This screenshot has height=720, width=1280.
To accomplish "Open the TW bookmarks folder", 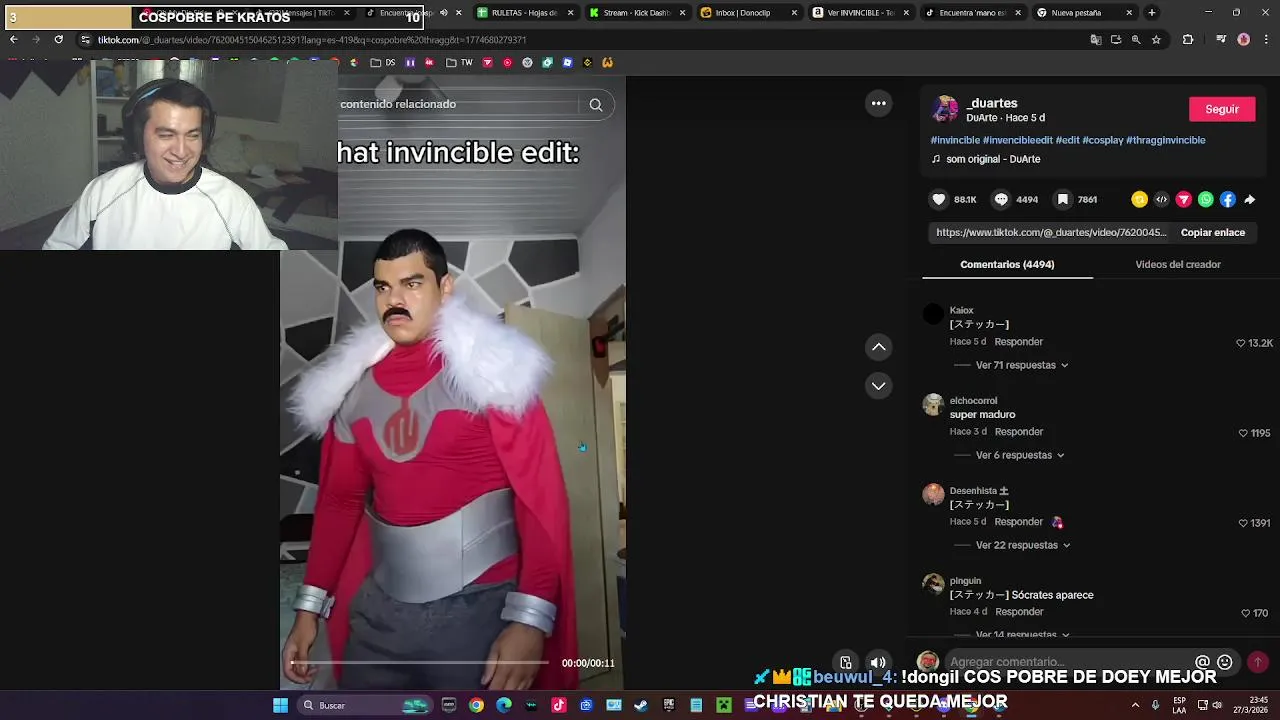I will (x=459, y=62).
